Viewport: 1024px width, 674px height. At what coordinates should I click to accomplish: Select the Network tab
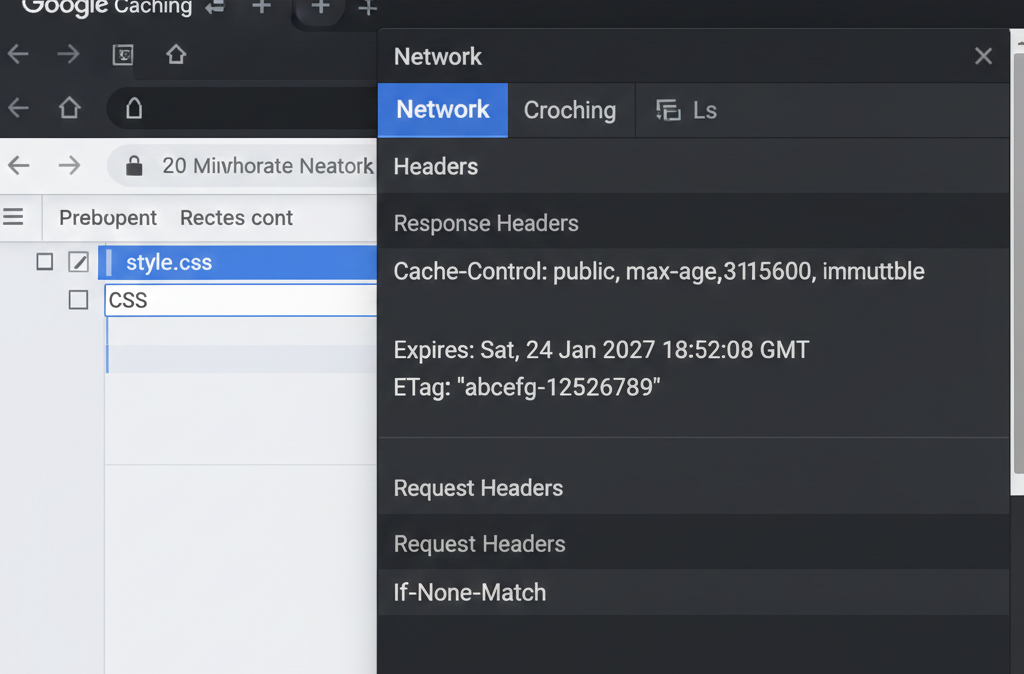pos(443,110)
